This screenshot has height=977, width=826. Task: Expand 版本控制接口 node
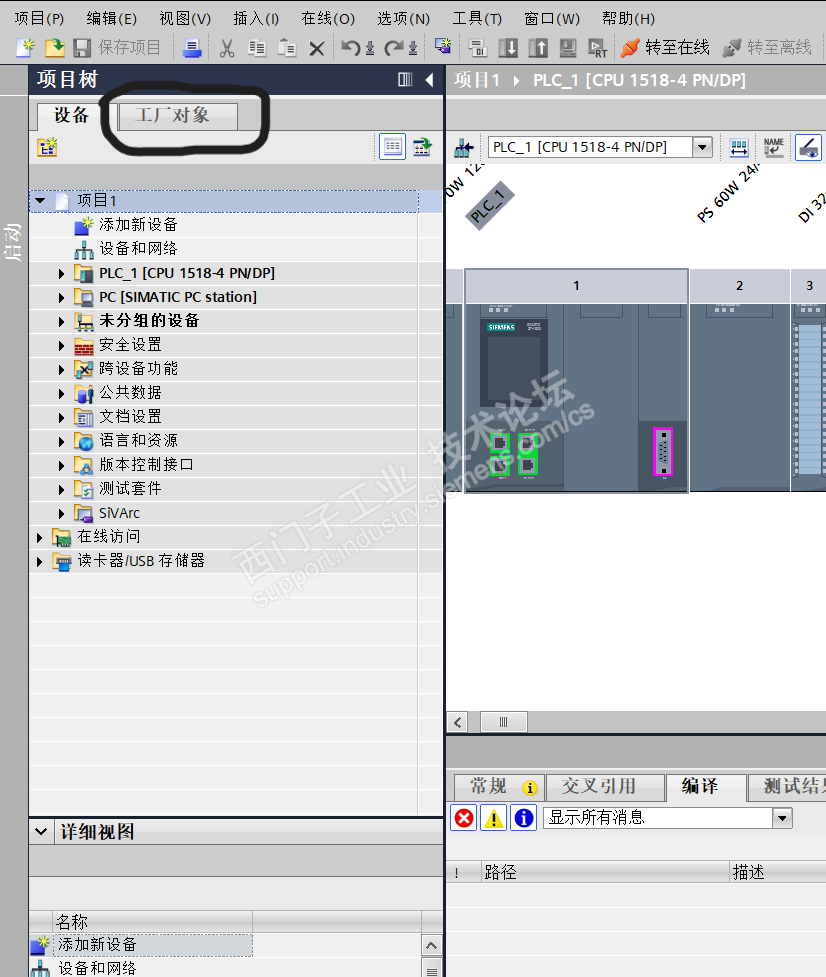pos(61,465)
